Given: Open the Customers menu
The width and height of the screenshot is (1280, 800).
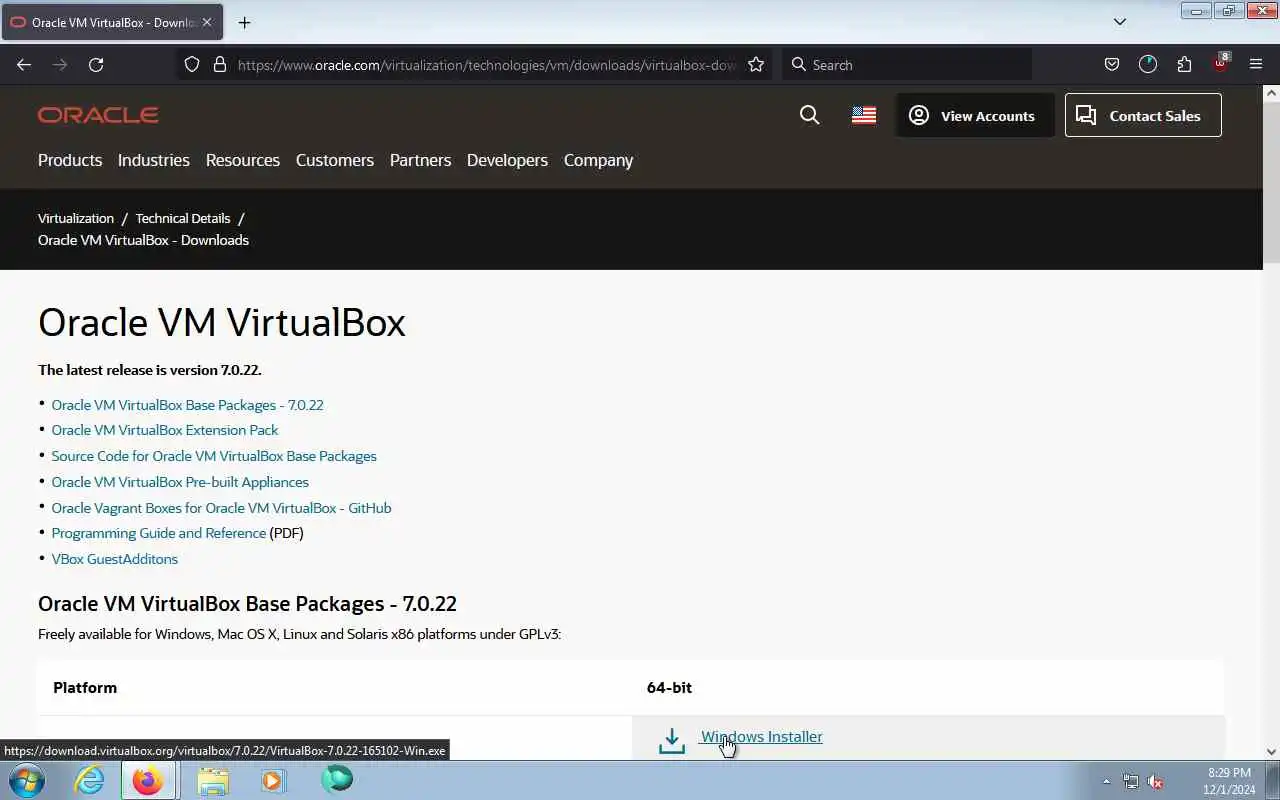Looking at the screenshot, I should coord(335,160).
